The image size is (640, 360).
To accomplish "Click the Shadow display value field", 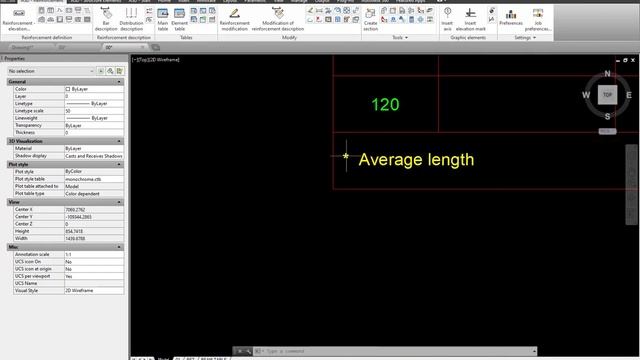I will click(x=94, y=156).
